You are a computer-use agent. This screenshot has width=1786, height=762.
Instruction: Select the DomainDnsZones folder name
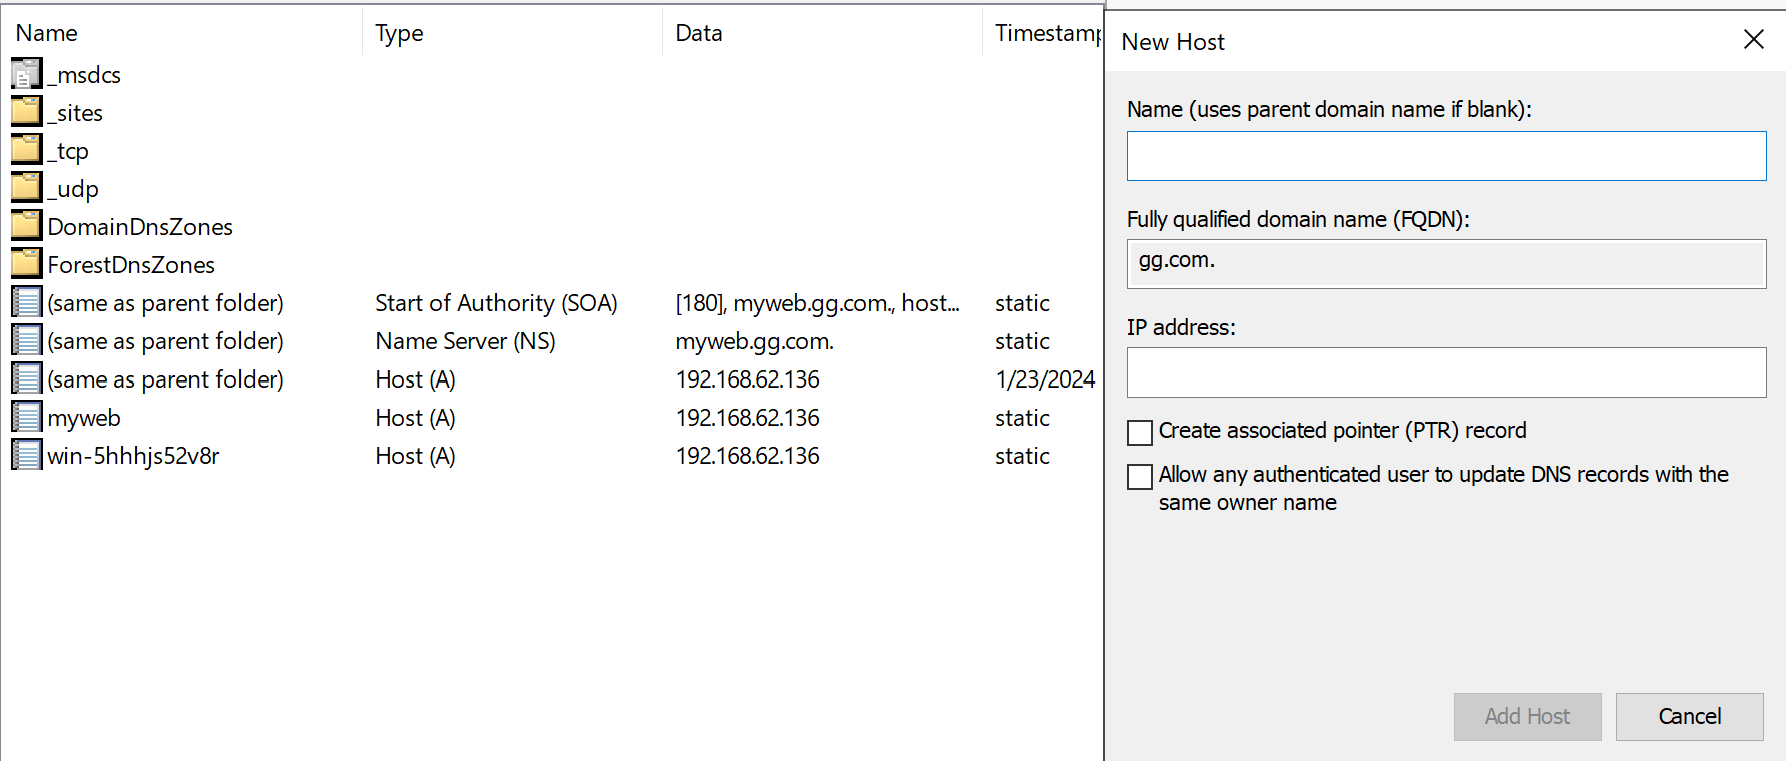click(140, 227)
